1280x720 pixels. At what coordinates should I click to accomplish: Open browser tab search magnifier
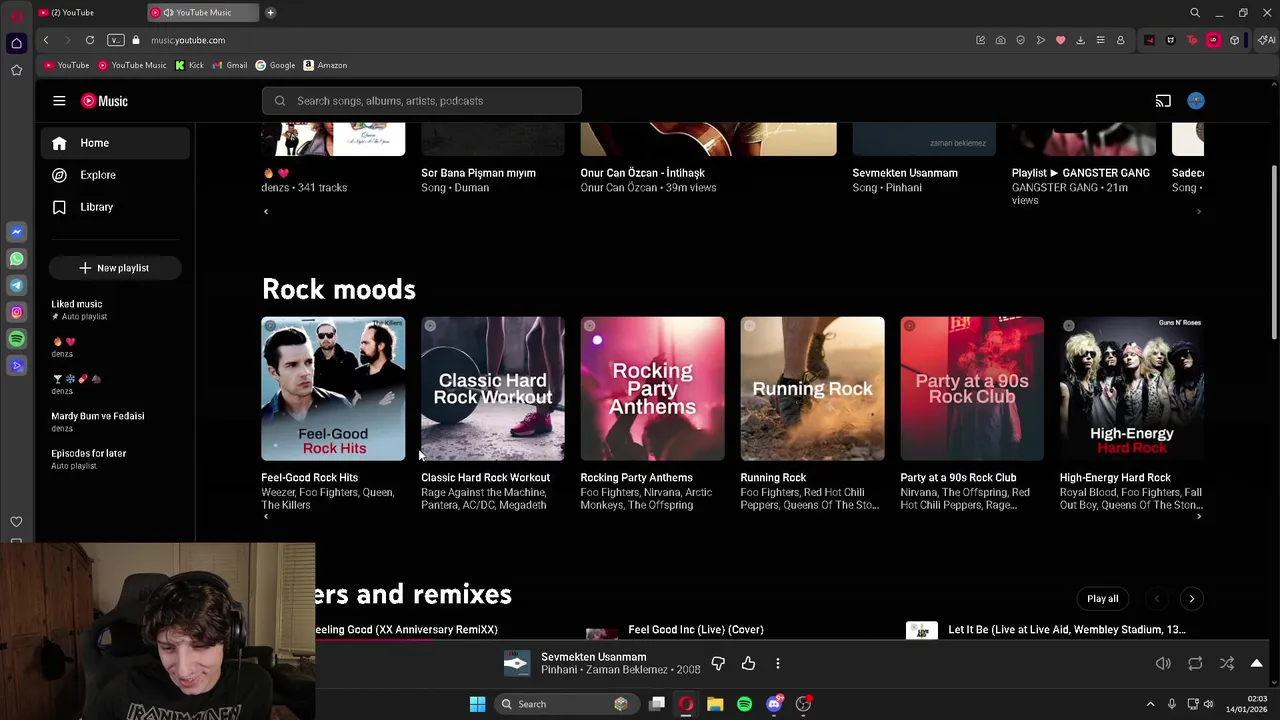1195,12
